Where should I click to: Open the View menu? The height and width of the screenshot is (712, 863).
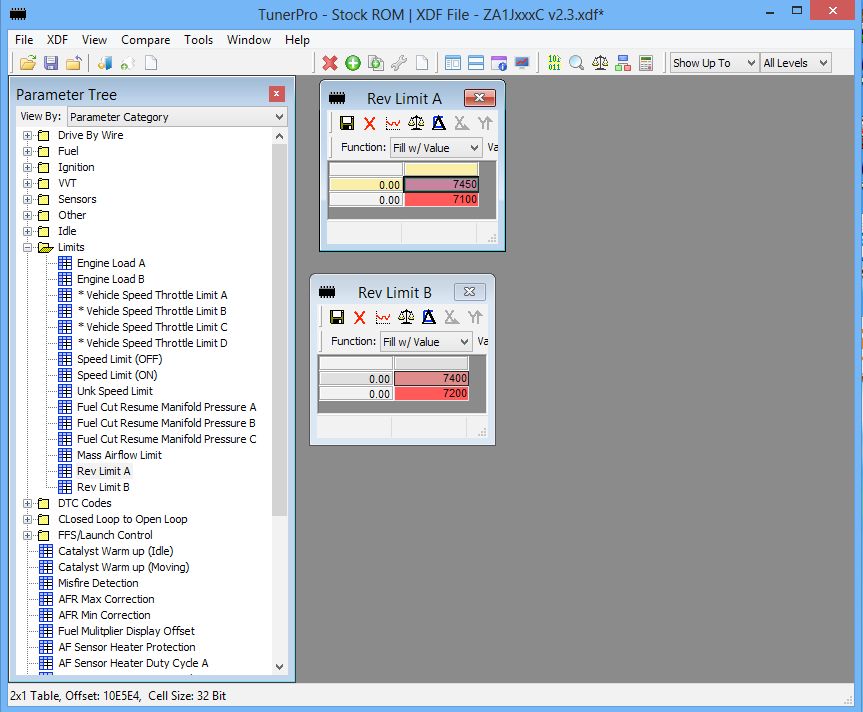pyautogui.click(x=94, y=40)
